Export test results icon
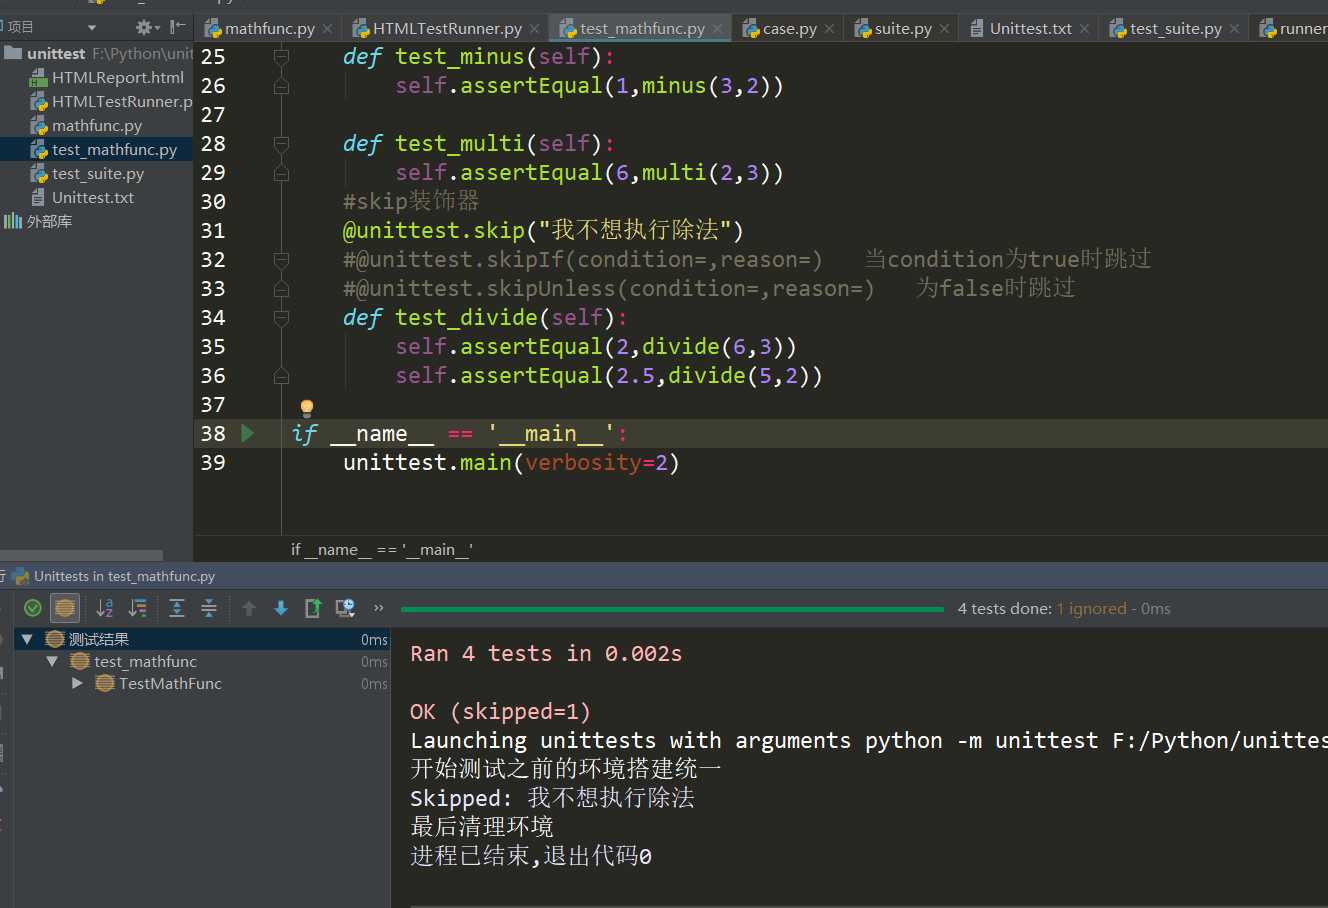 (313, 608)
